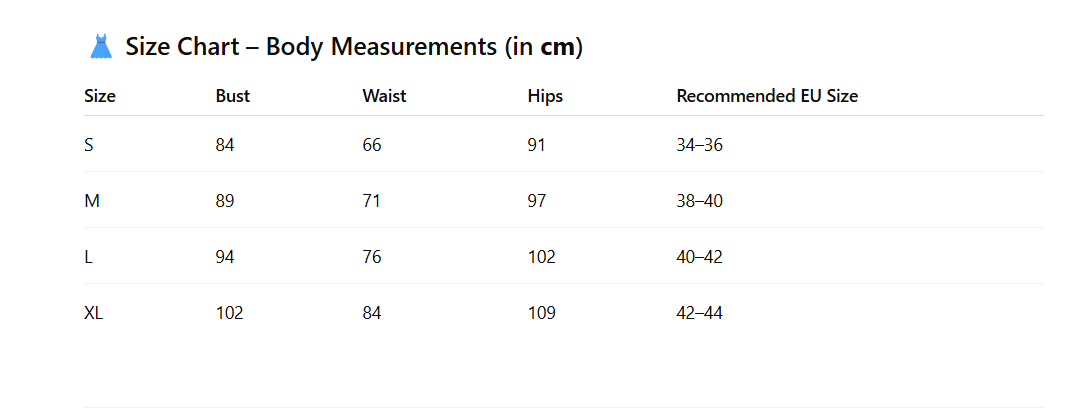Click the hips value 109
Viewport: 1082px width, 412px height.
pyautogui.click(x=542, y=313)
